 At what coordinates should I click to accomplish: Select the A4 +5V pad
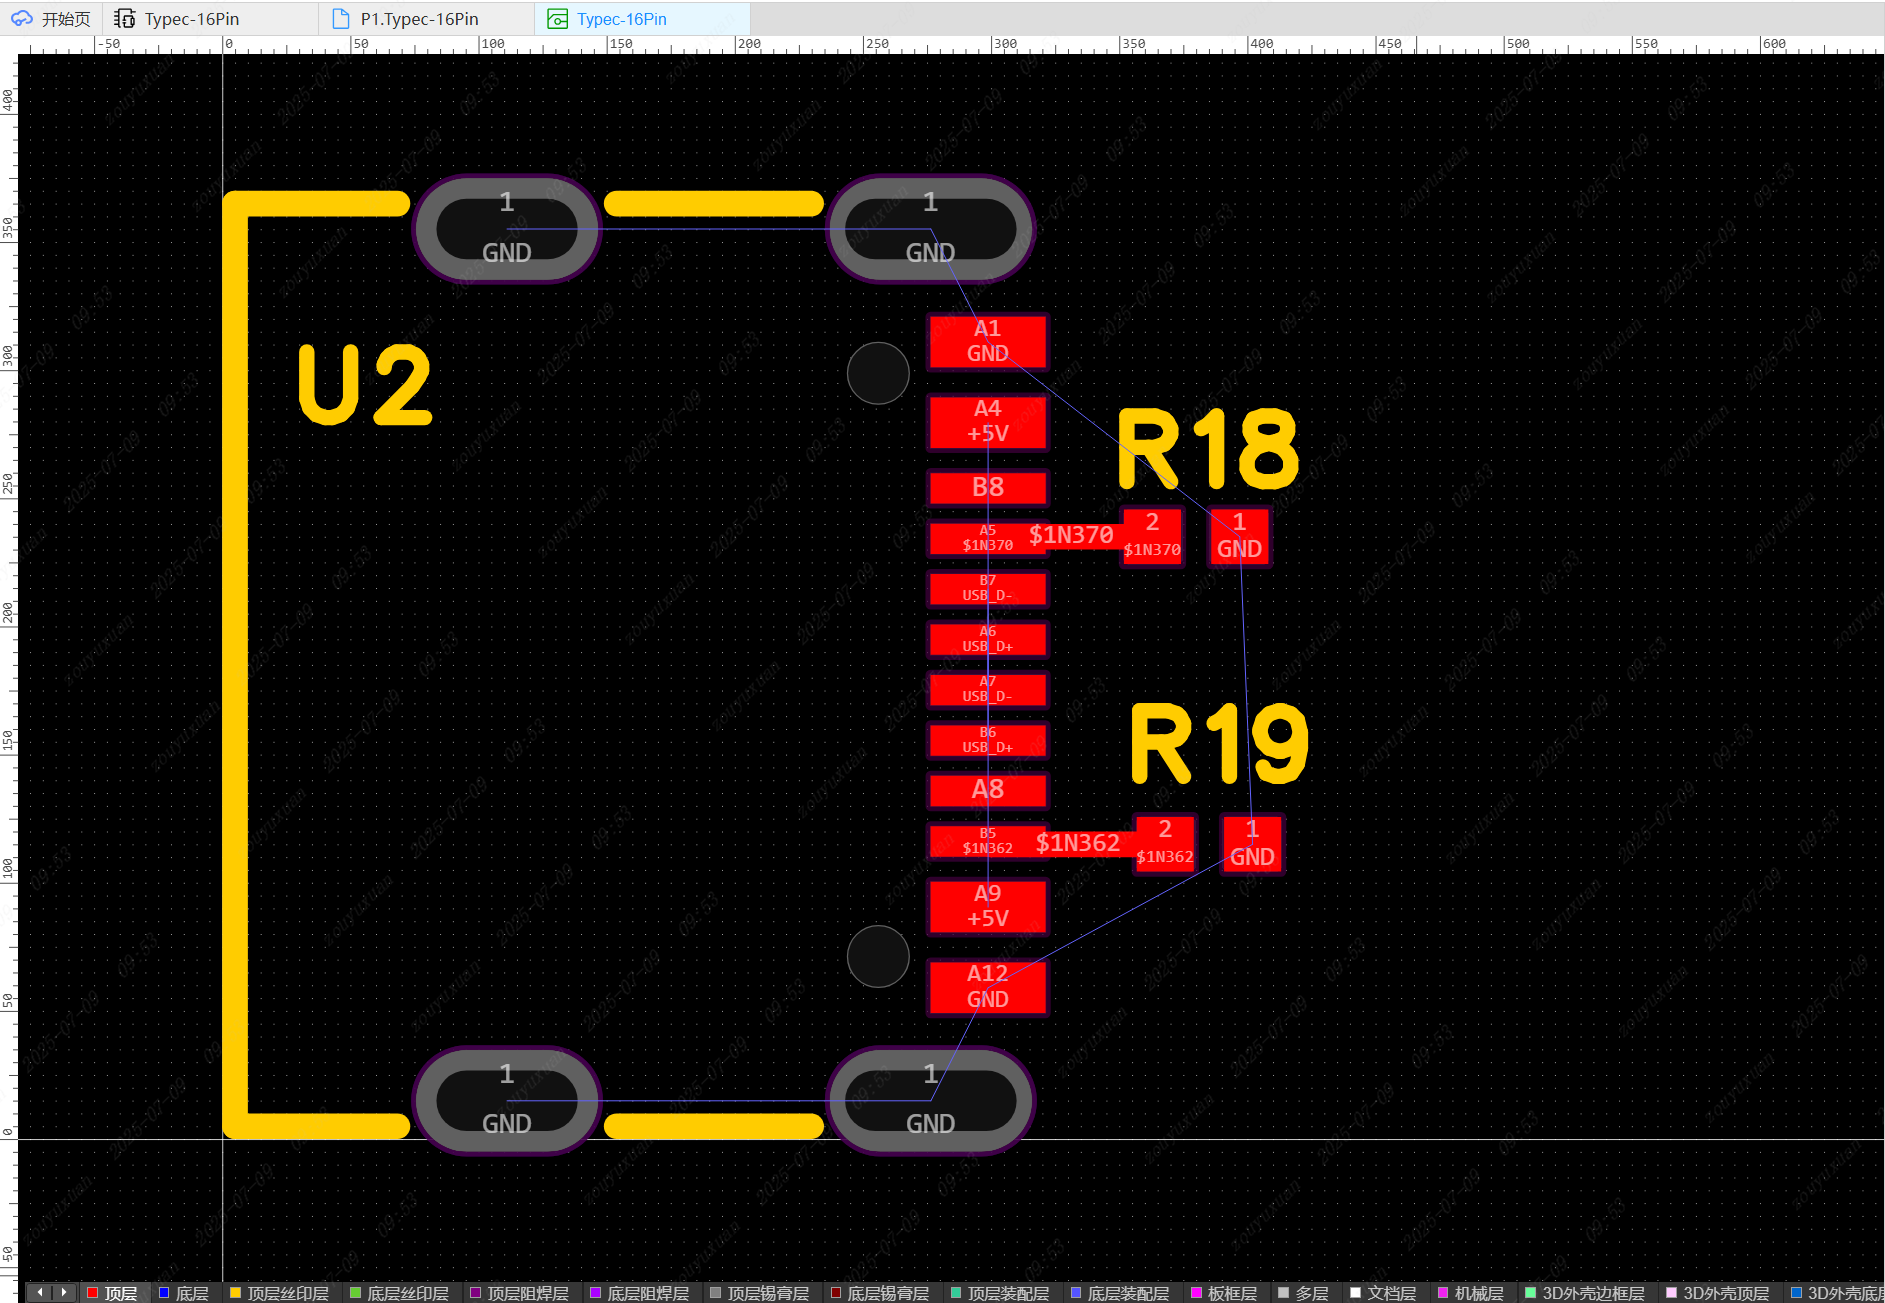[987, 421]
